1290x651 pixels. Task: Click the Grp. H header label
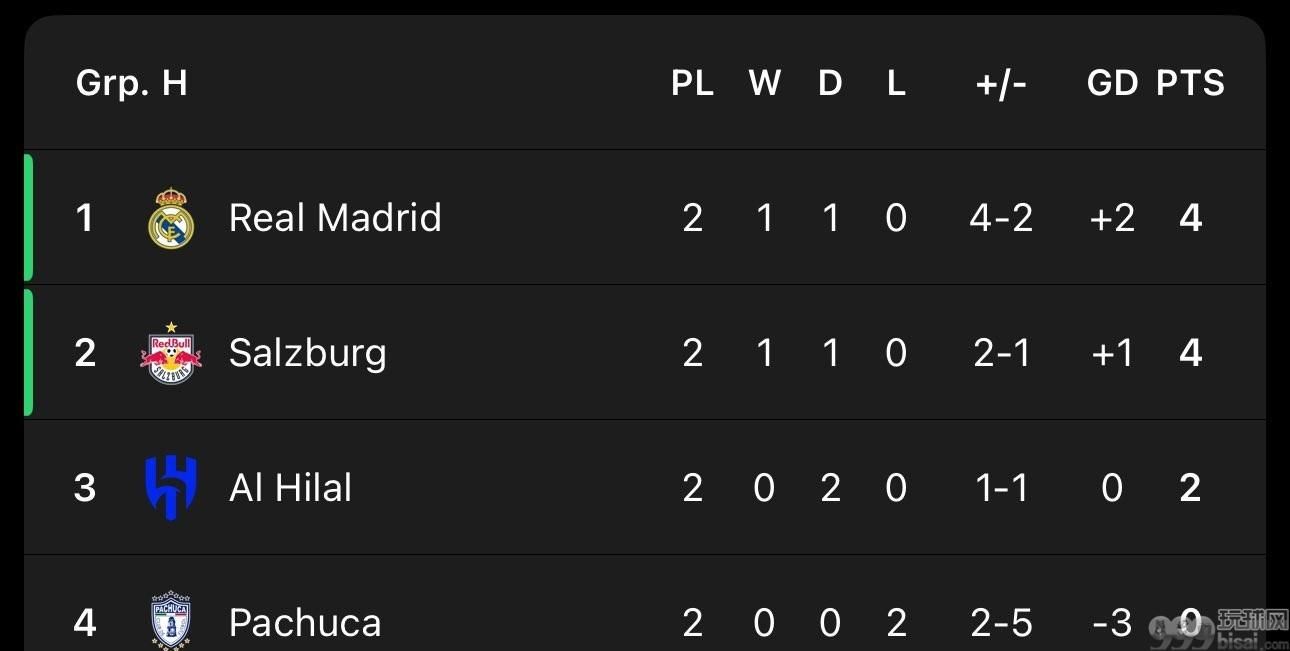tap(131, 83)
